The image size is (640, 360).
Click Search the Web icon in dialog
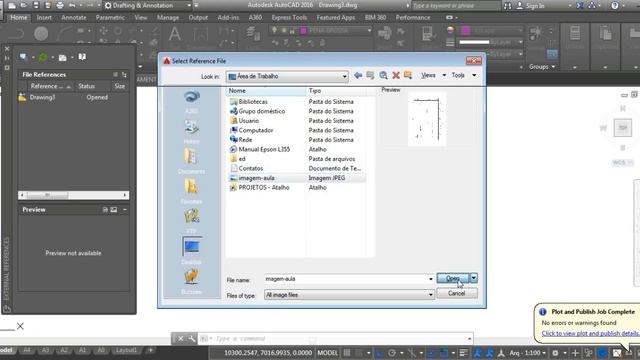pyautogui.click(x=383, y=75)
